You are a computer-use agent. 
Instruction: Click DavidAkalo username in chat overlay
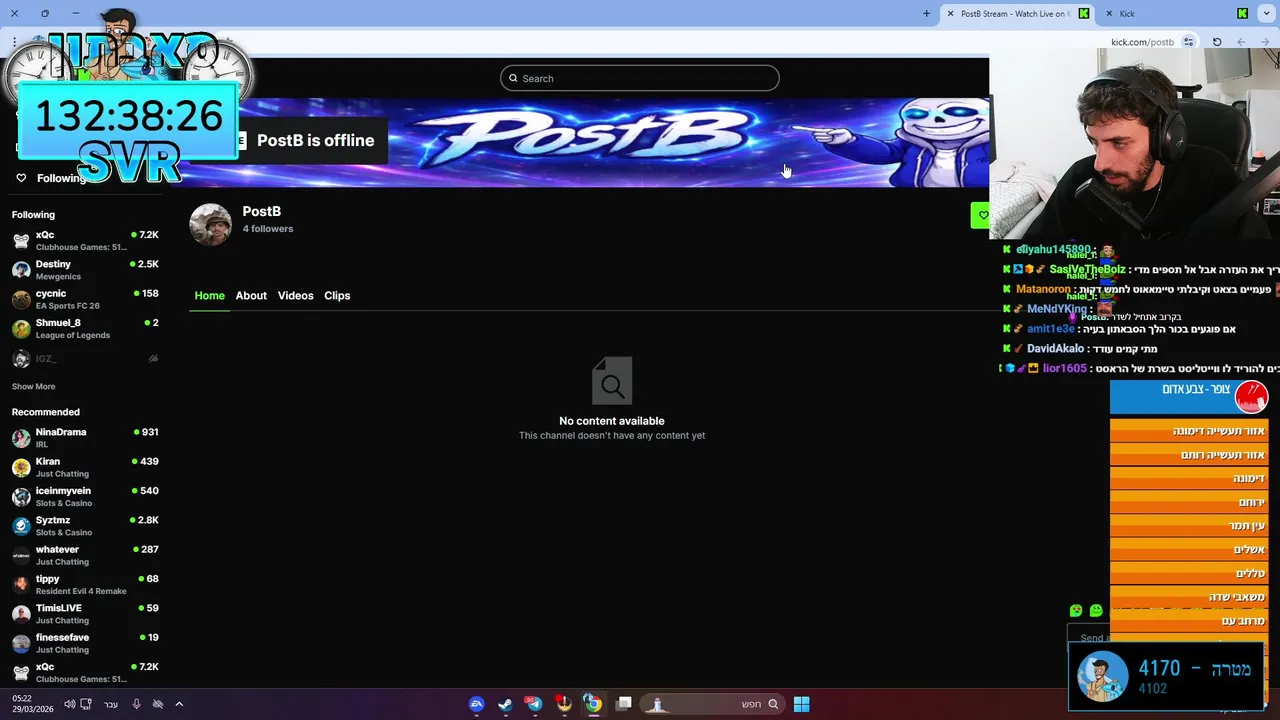click(1055, 349)
